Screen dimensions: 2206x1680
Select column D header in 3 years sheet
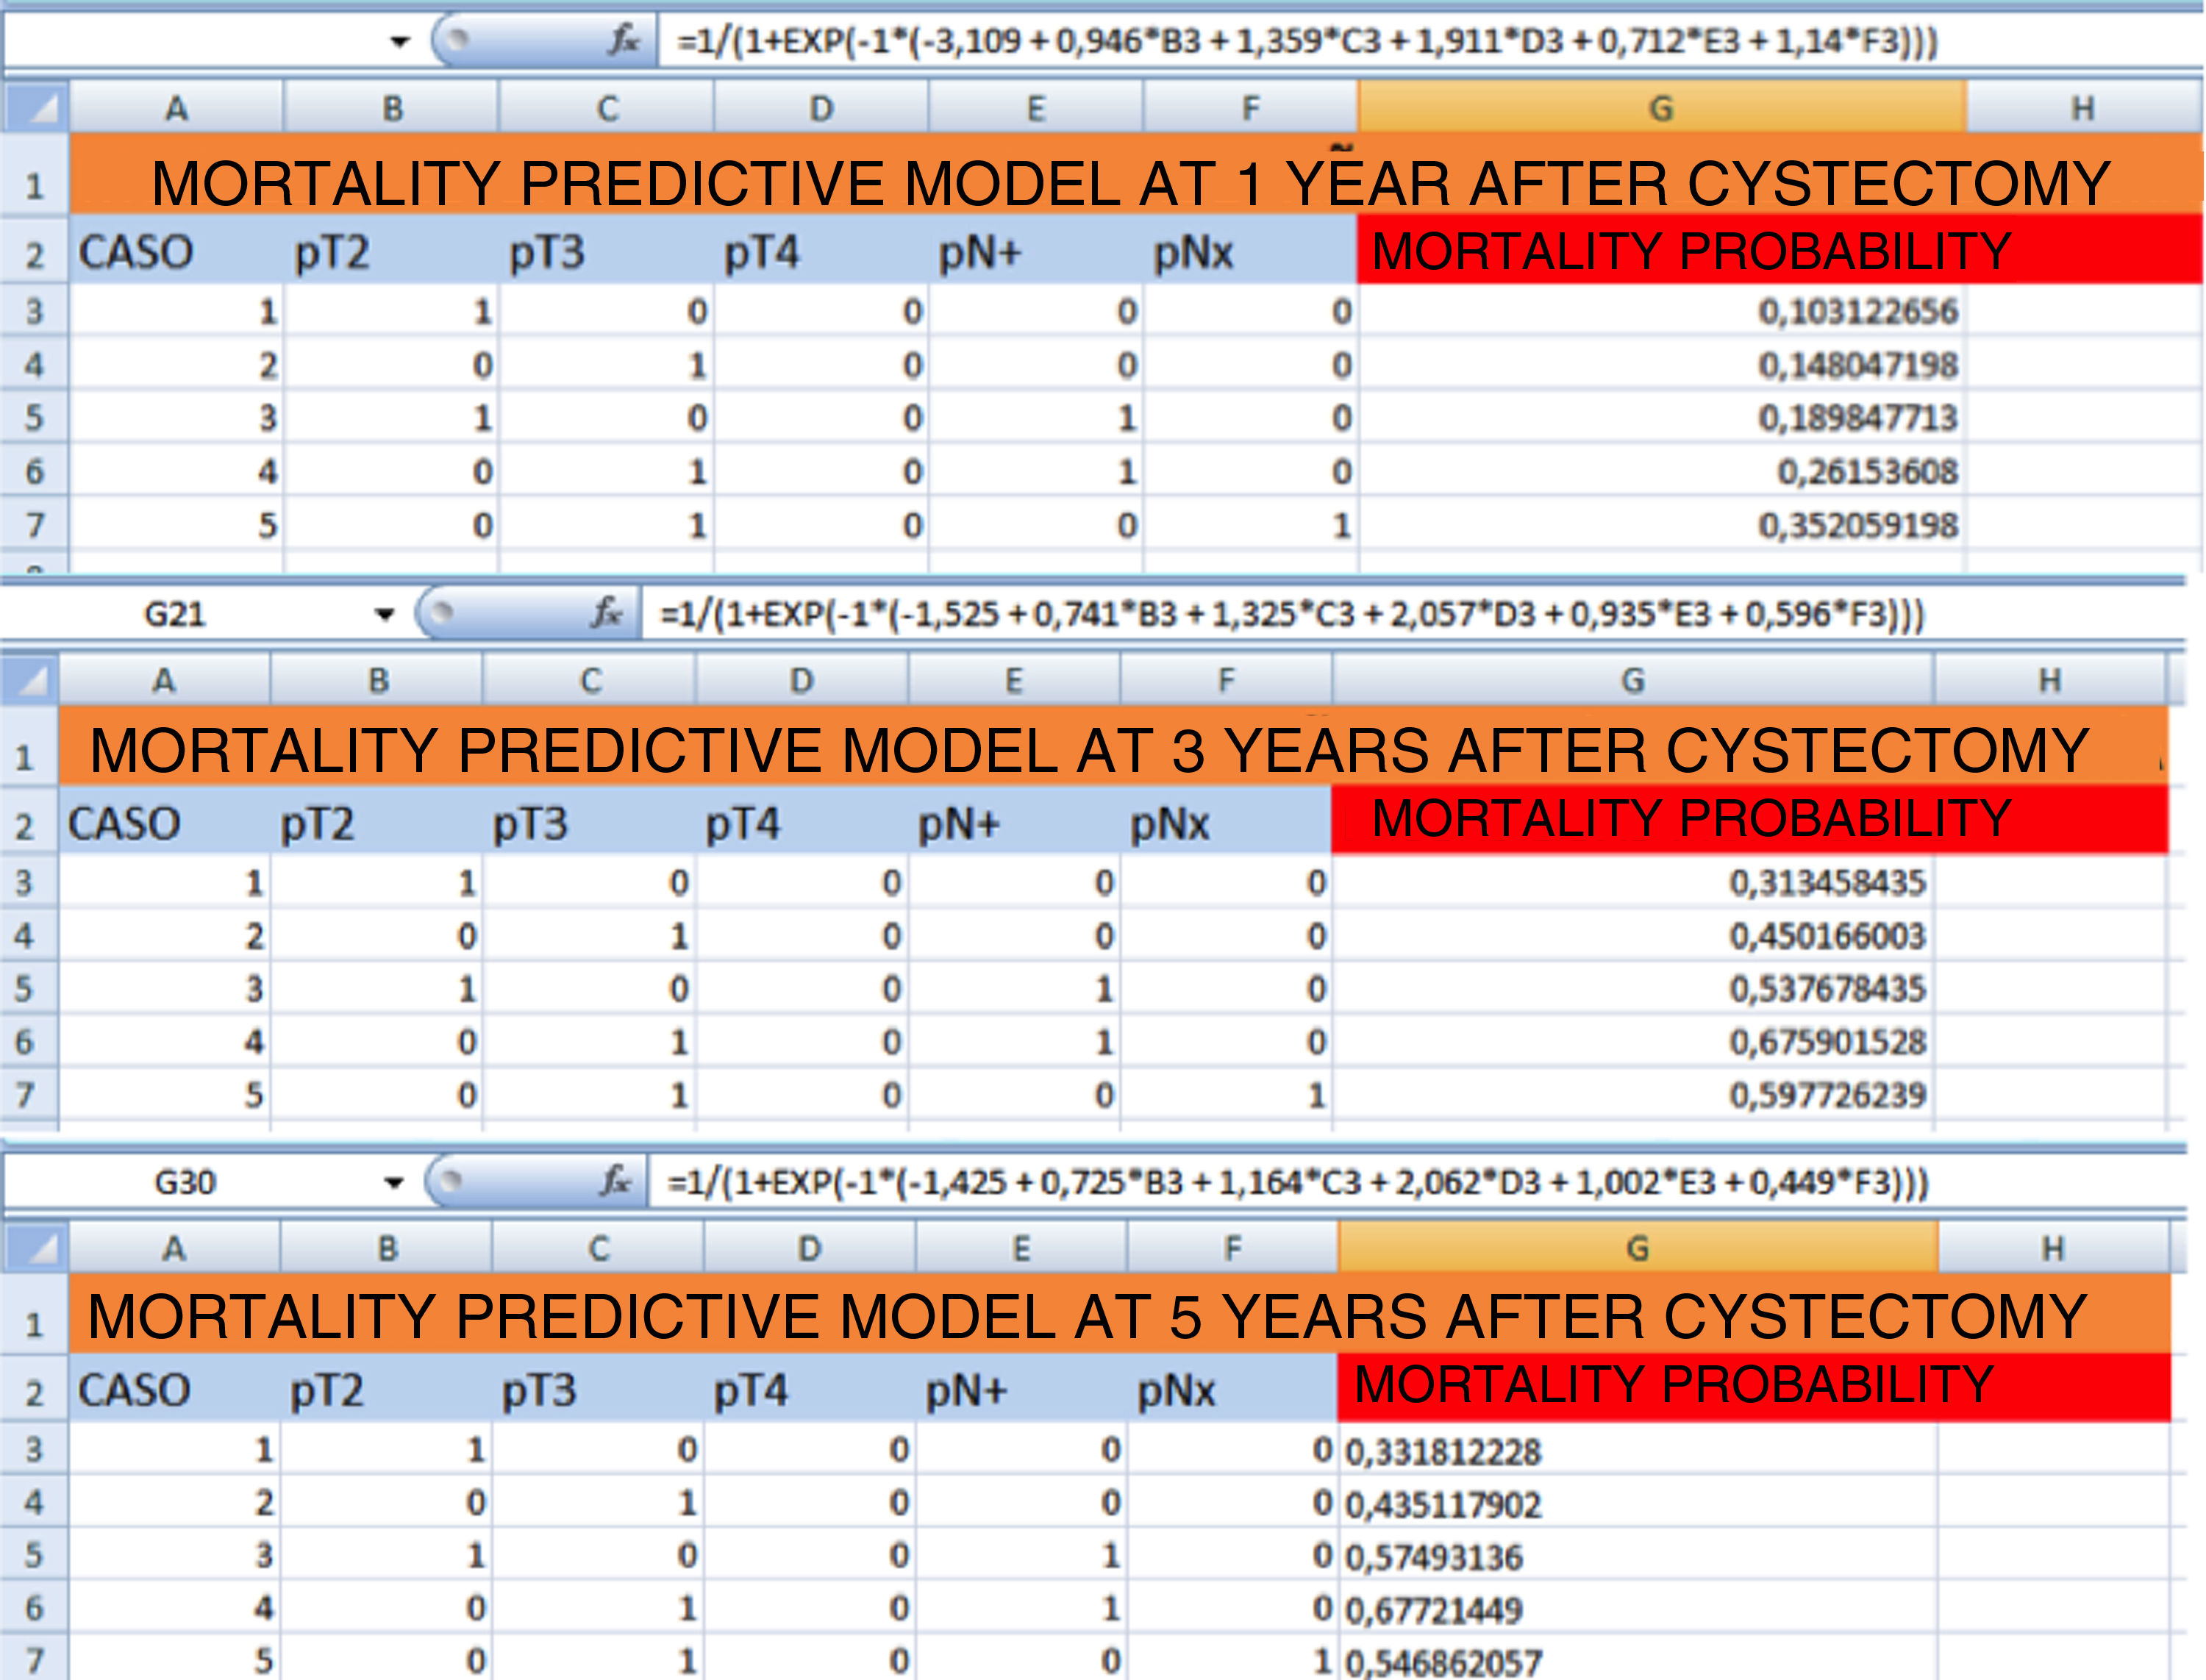pyautogui.click(x=801, y=680)
